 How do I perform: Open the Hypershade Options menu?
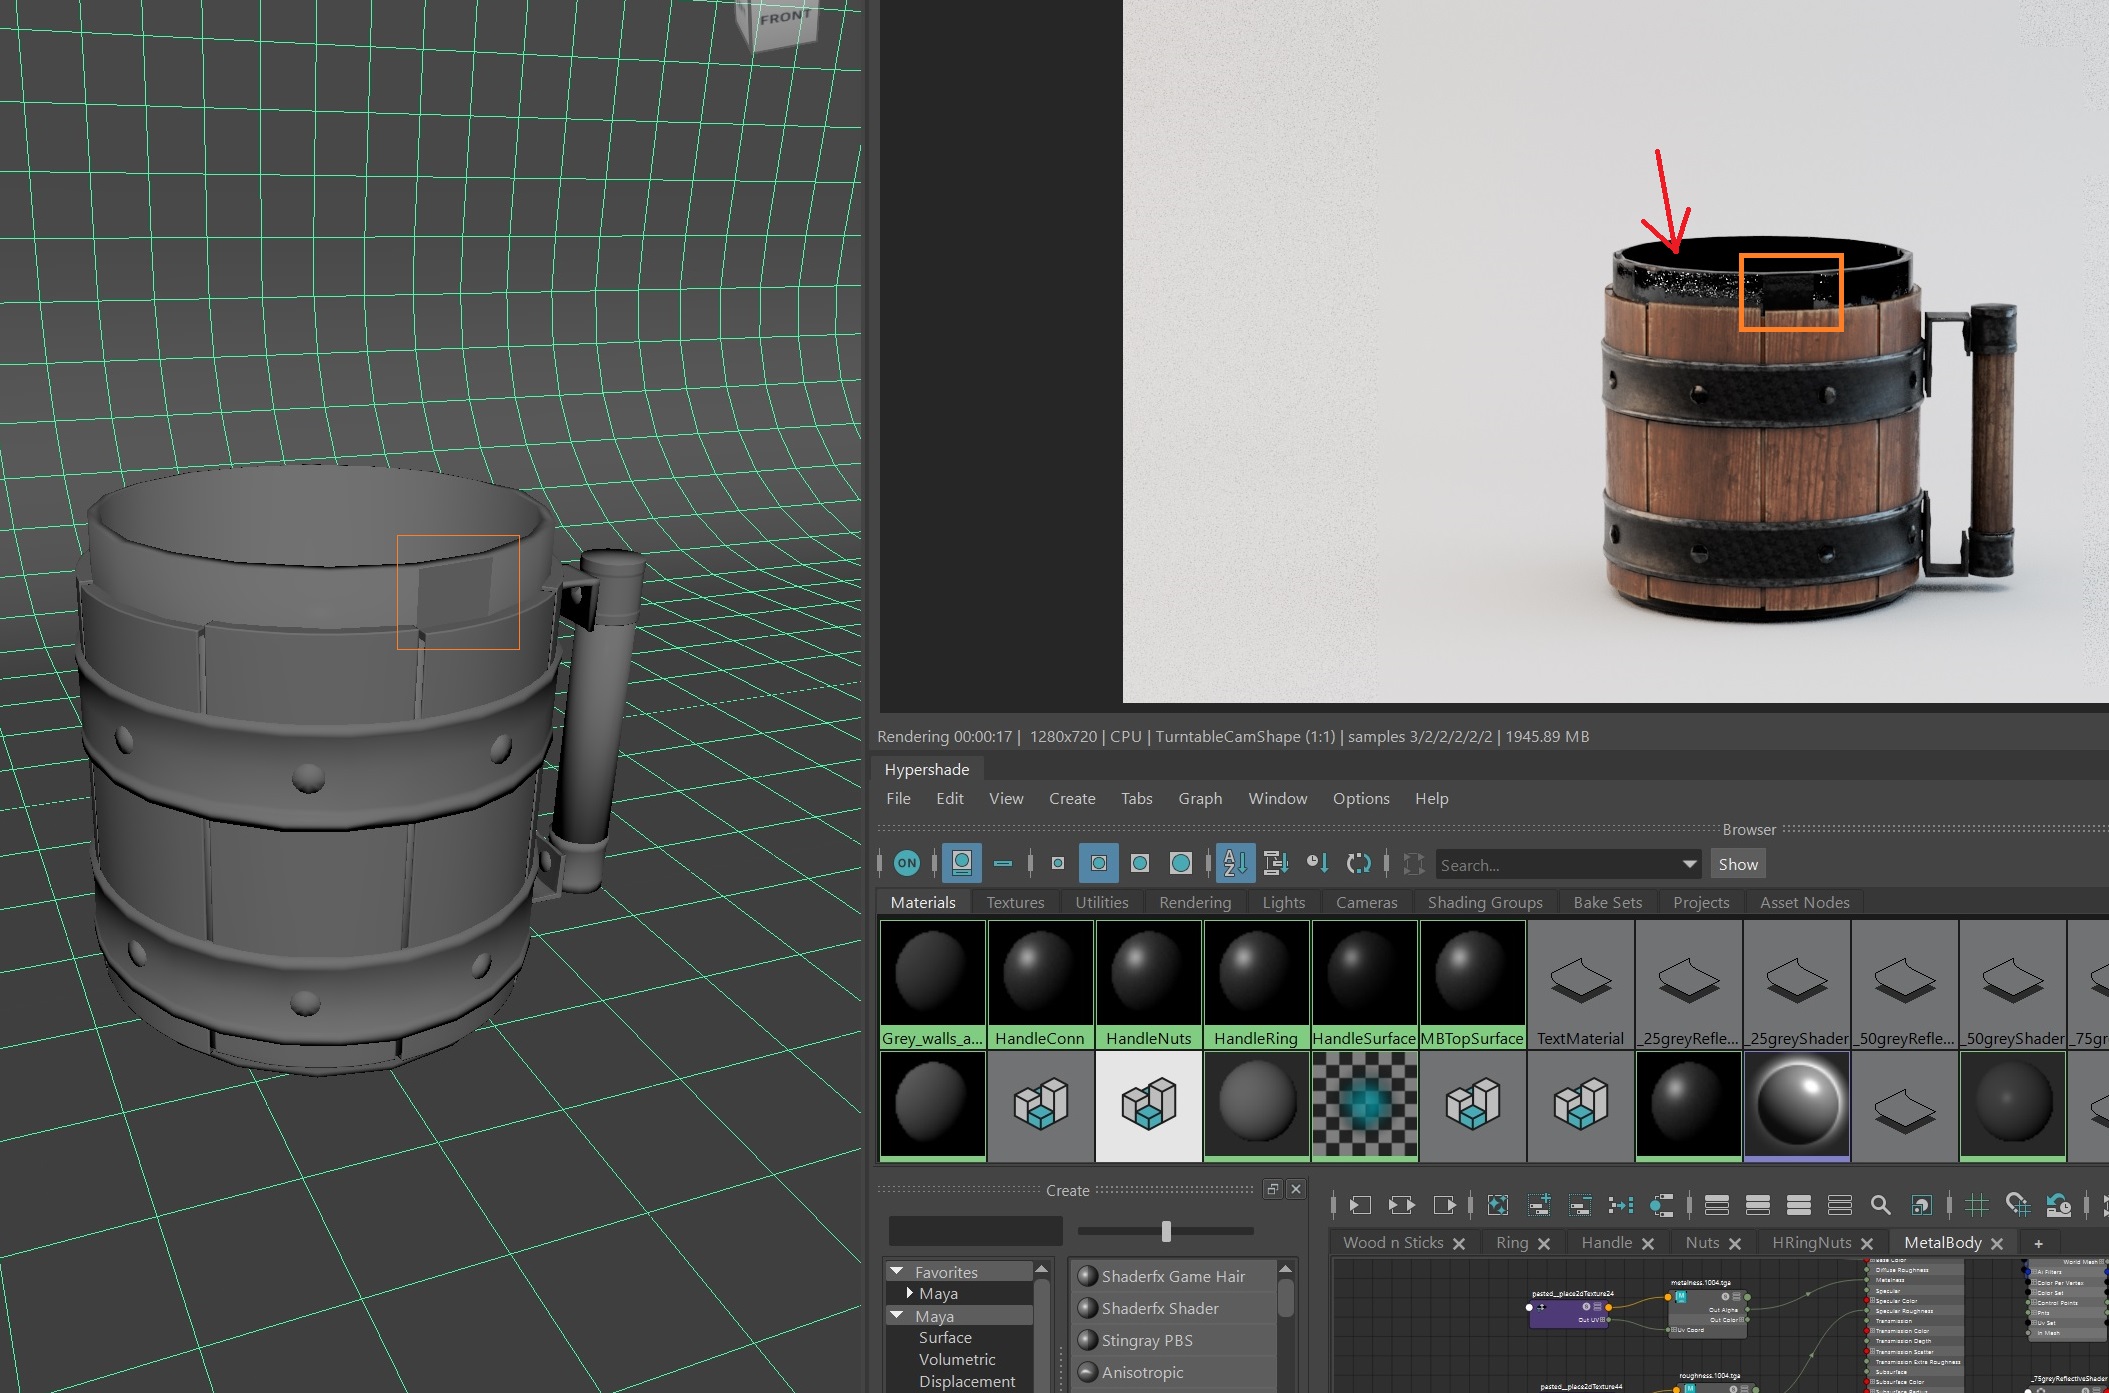point(1361,798)
